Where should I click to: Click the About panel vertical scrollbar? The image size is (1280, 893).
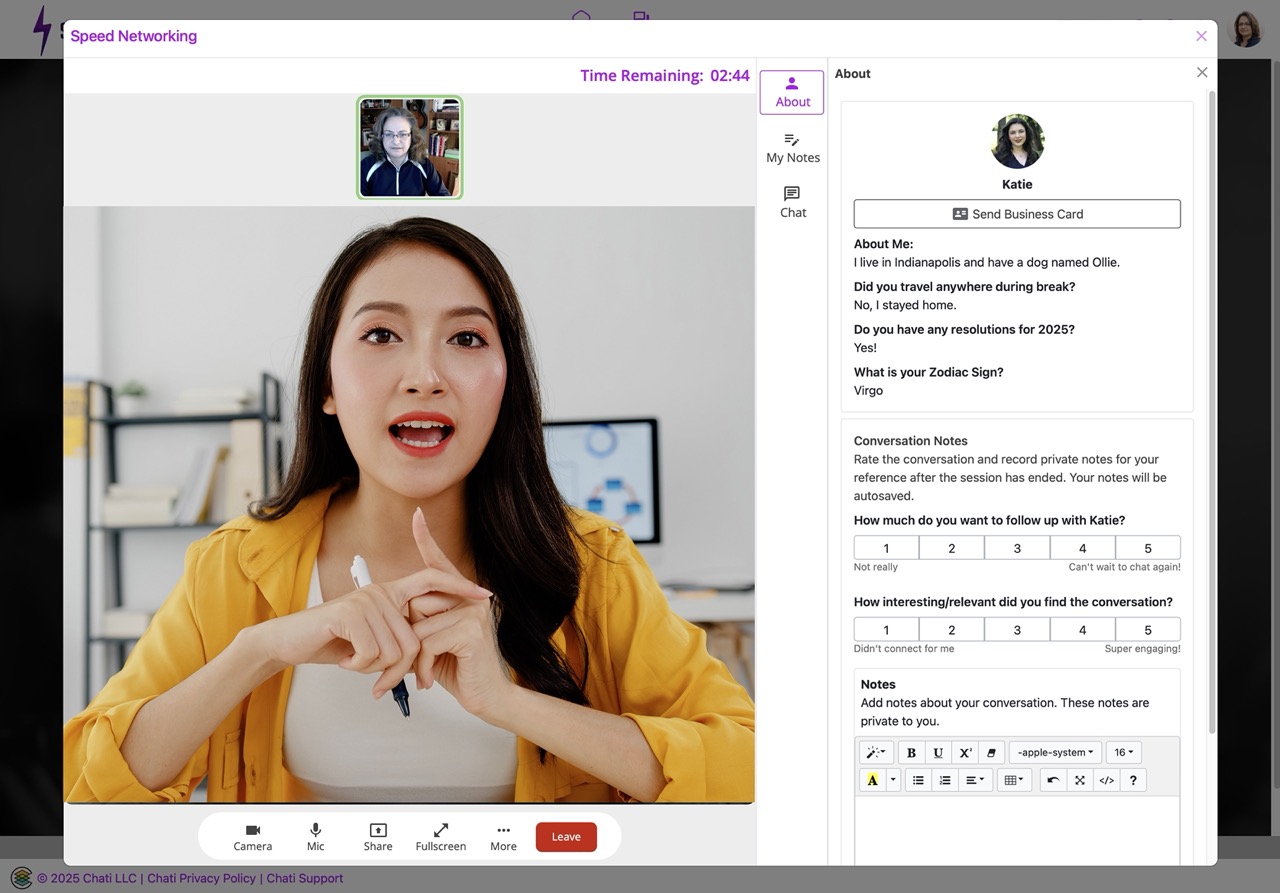pyautogui.click(x=1213, y=410)
